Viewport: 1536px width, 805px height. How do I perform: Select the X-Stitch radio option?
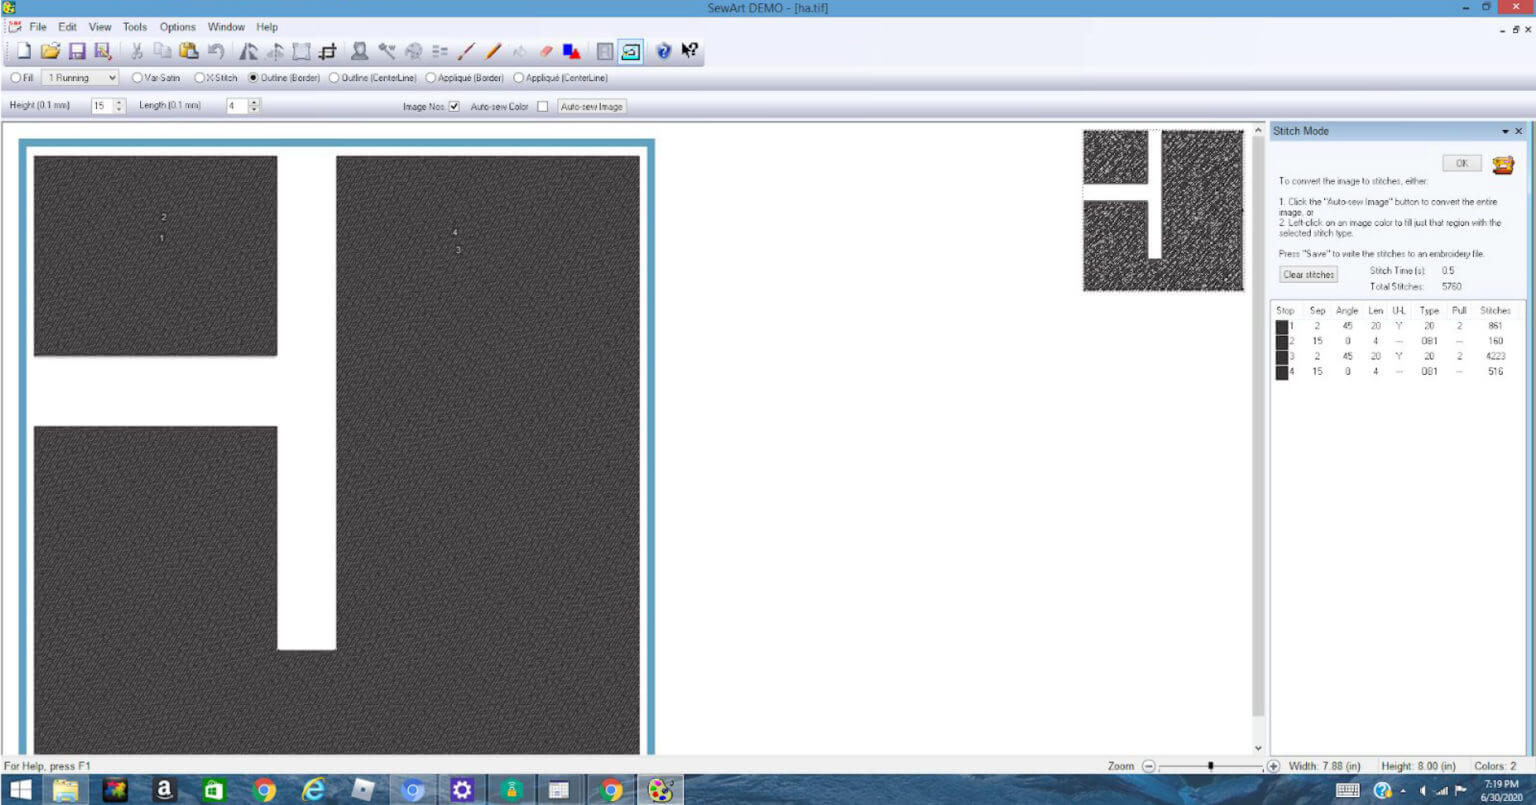click(200, 78)
